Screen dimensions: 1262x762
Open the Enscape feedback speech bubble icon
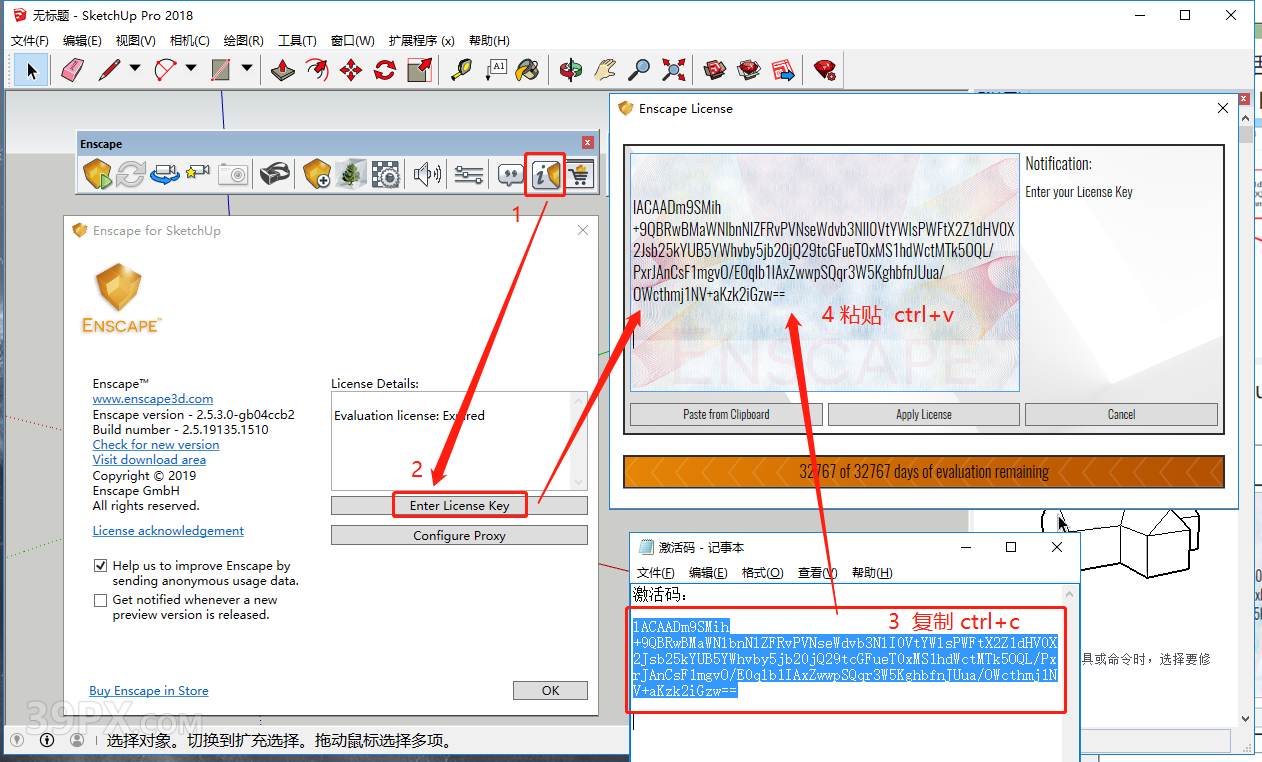point(509,173)
